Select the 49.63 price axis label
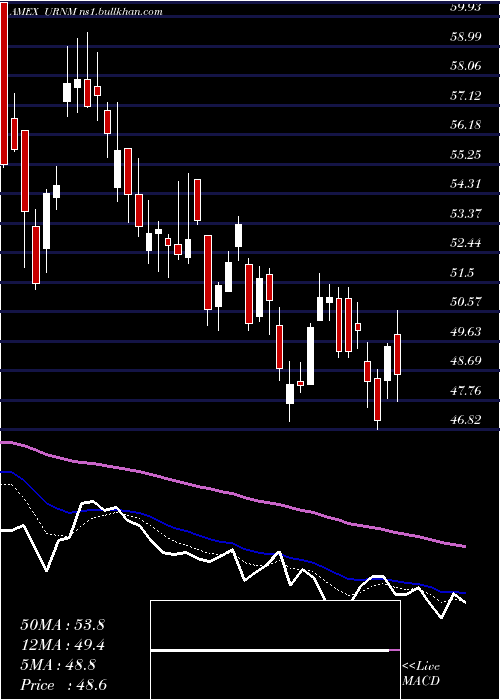 (468, 331)
